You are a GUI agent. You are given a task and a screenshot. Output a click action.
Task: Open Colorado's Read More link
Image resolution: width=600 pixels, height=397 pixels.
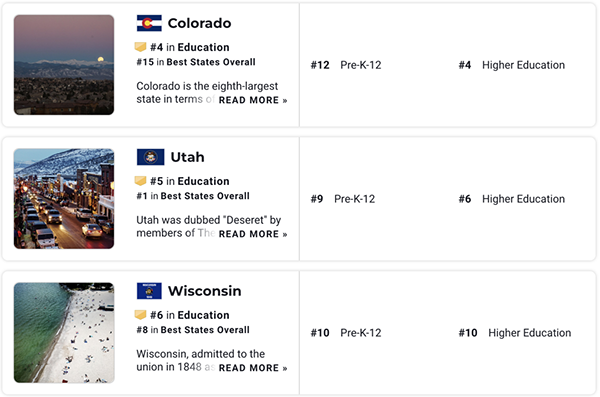tap(253, 100)
